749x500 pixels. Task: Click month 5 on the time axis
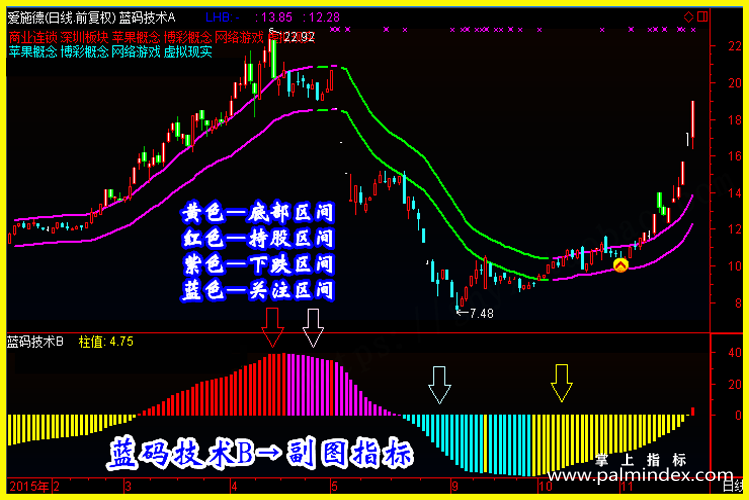tap(334, 486)
